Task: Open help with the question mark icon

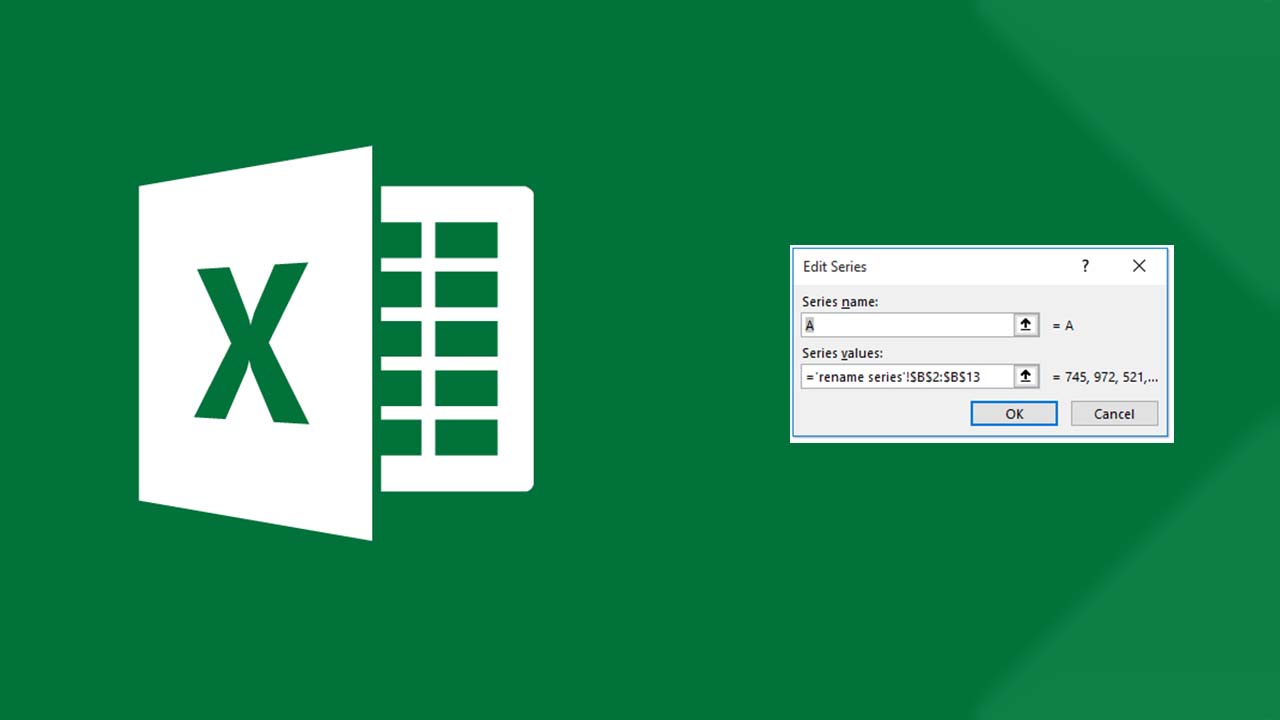Action: point(1085,266)
